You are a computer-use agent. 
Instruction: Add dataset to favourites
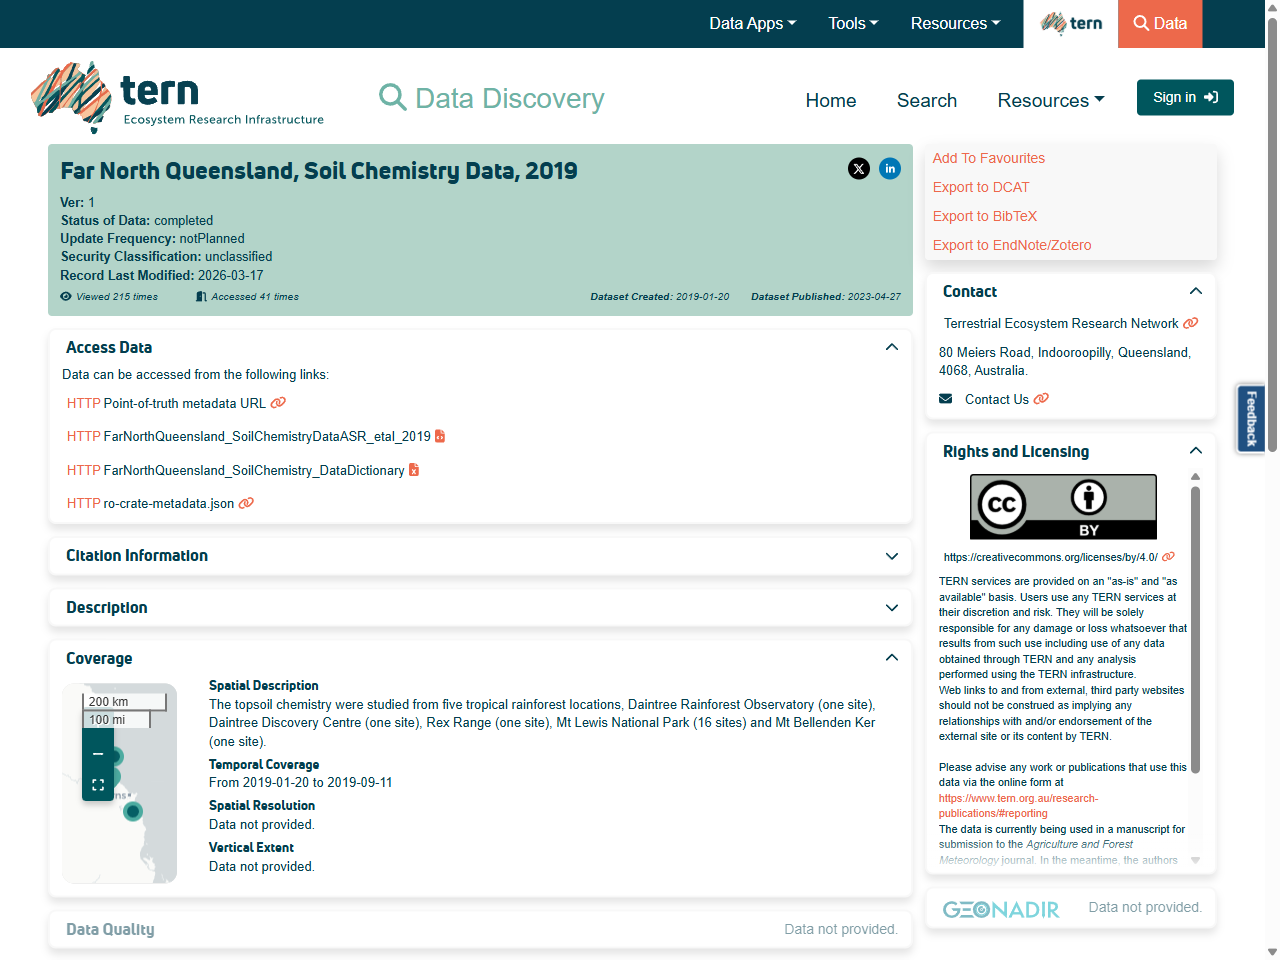988,158
